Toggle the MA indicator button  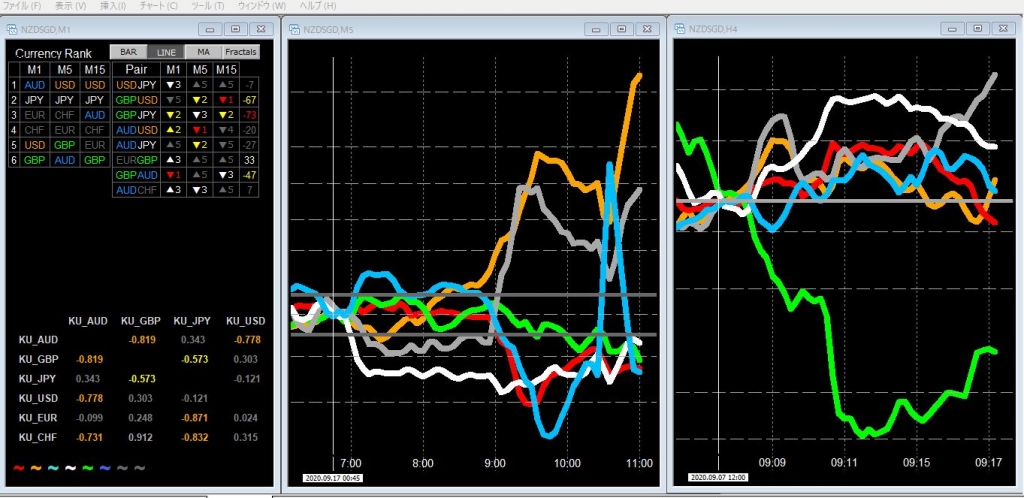pos(203,52)
